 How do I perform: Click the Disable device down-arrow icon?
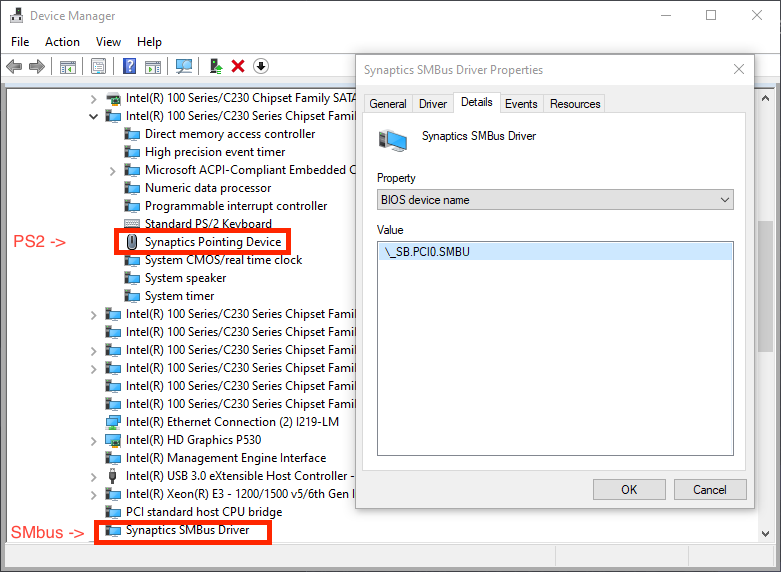261,66
